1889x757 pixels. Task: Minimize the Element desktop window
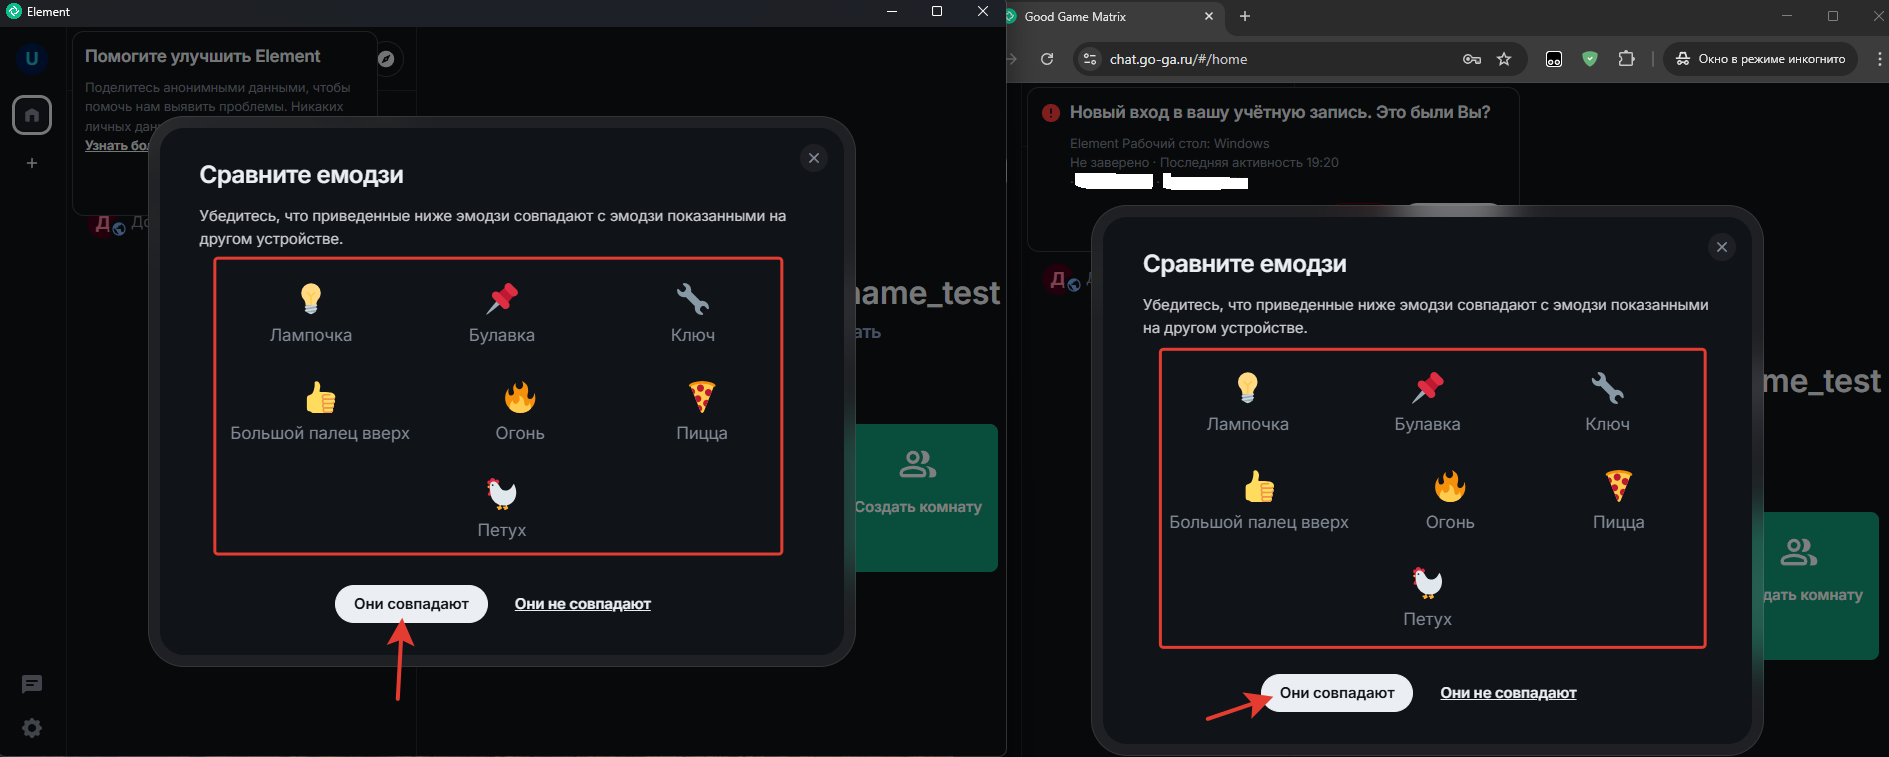(x=892, y=11)
